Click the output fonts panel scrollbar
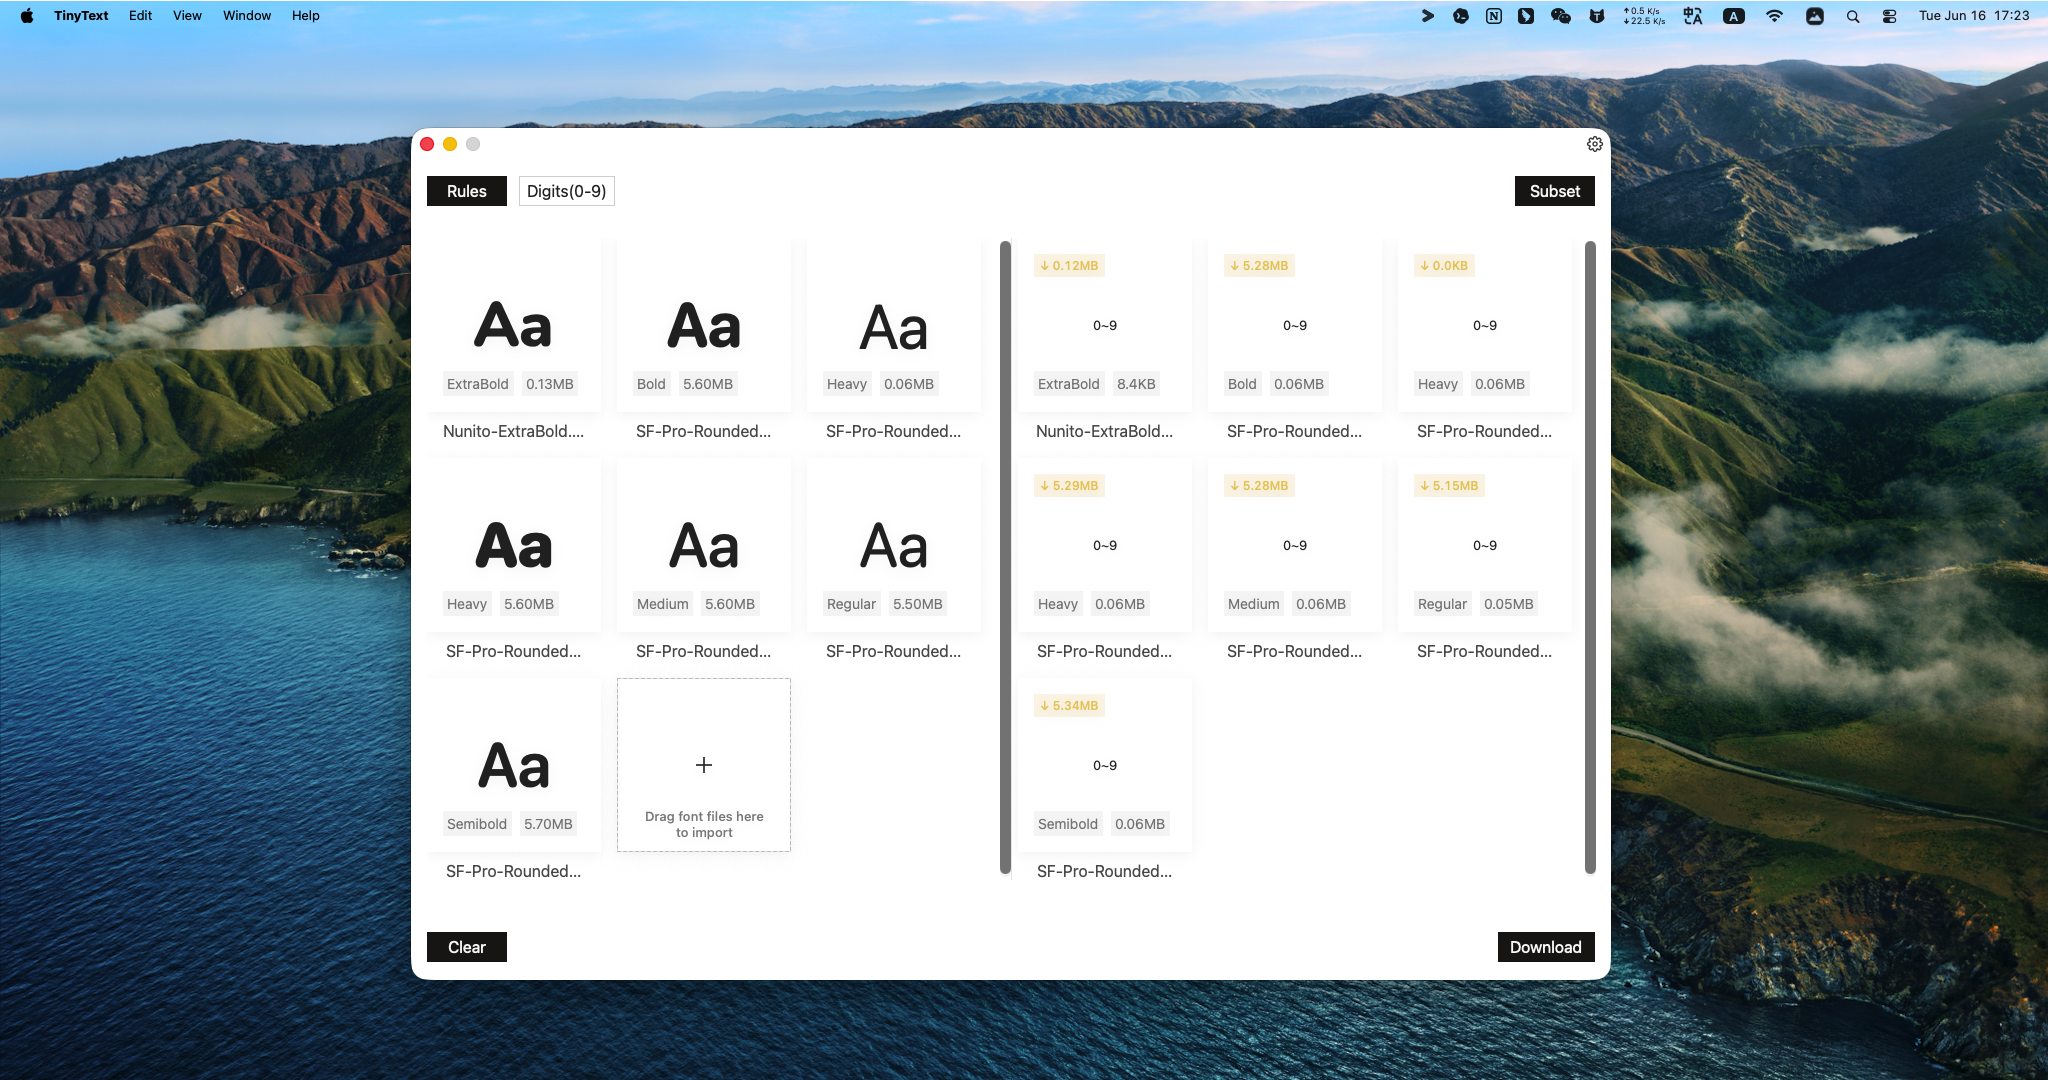This screenshot has width=2048, height=1080. coord(1590,557)
